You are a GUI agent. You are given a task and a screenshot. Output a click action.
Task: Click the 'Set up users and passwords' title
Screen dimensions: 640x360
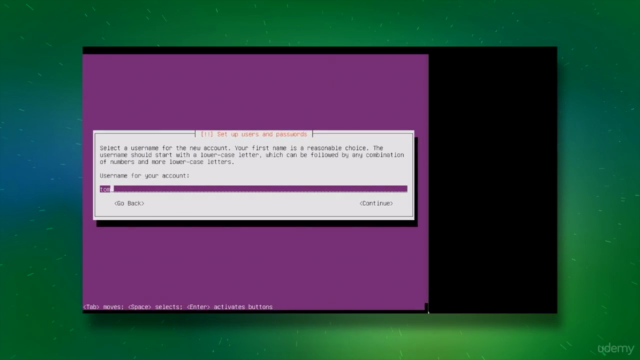coord(254,134)
